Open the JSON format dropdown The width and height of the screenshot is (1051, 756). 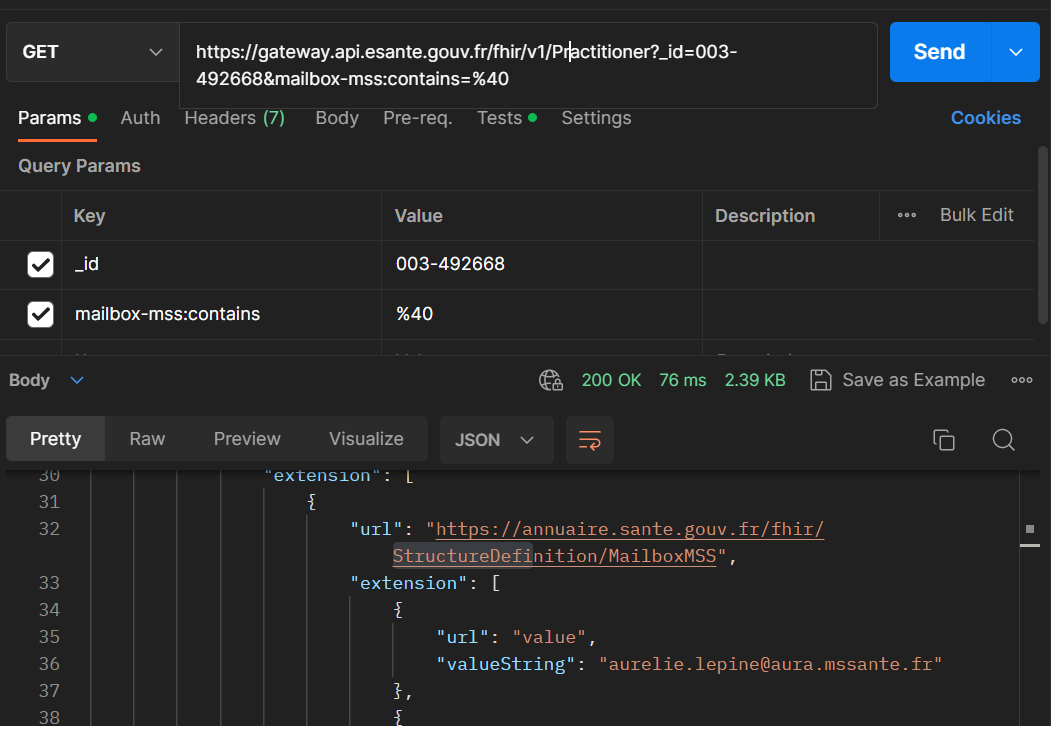point(496,440)
